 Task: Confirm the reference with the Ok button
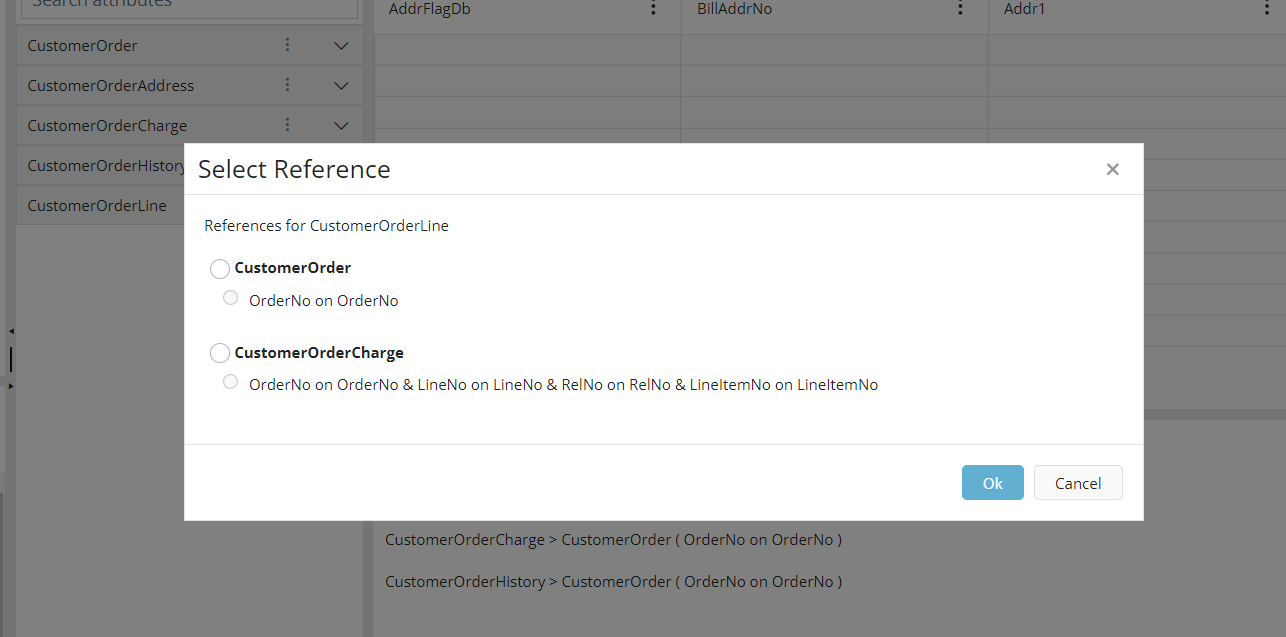[x=992, y=483]
